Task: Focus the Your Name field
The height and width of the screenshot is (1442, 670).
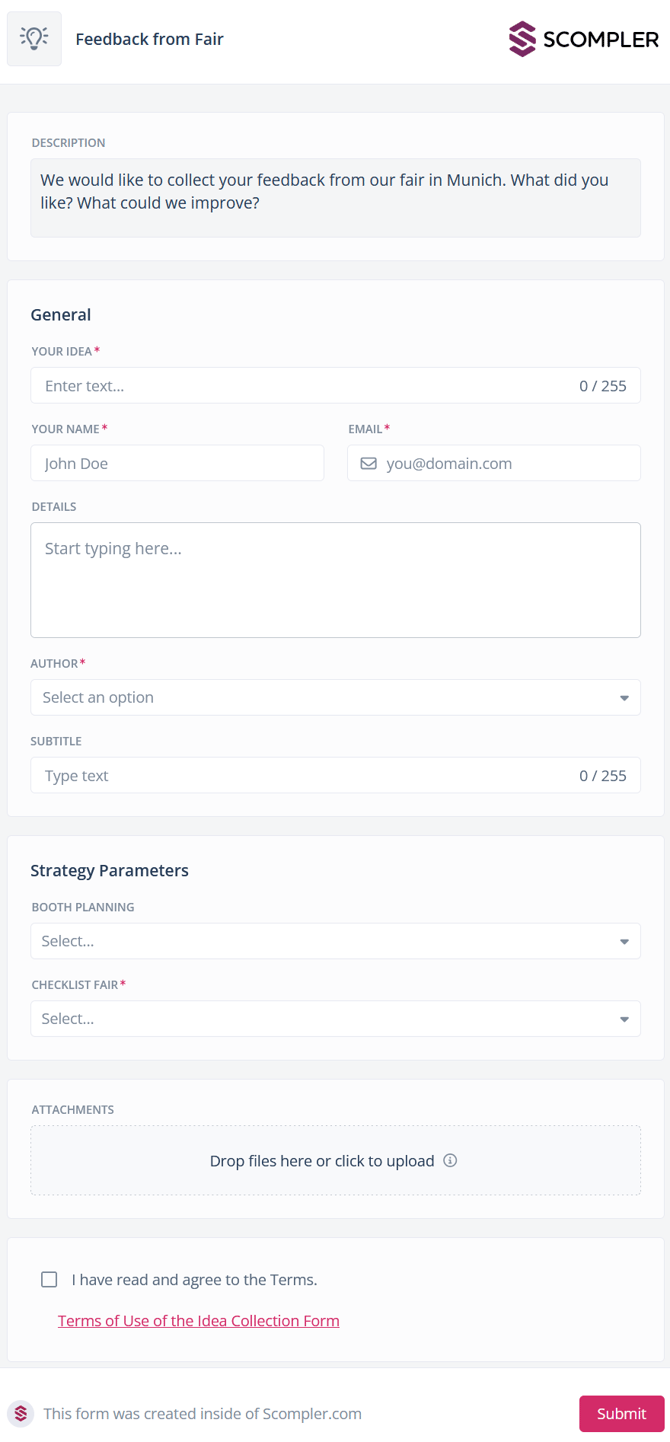Action: pyautogui.click(x=177, y=463)
